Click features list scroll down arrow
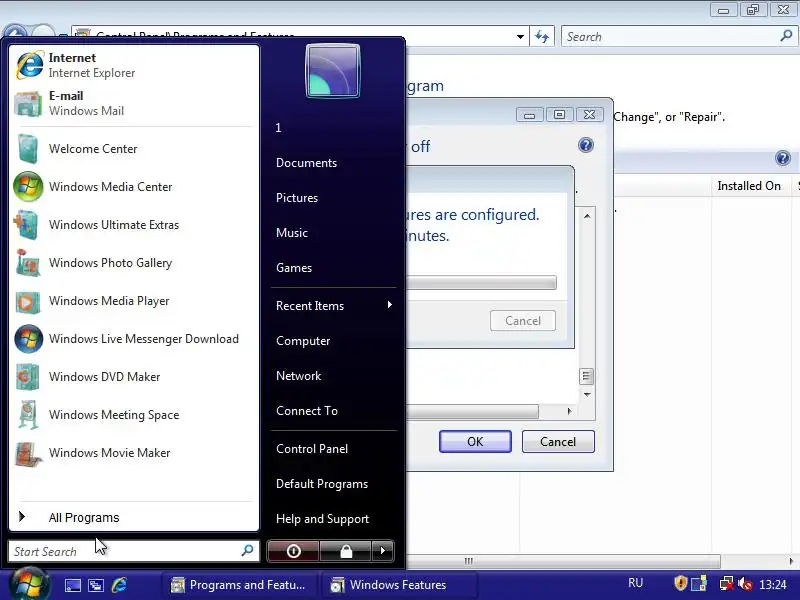 pyautogui.click(x=587, y=394)
